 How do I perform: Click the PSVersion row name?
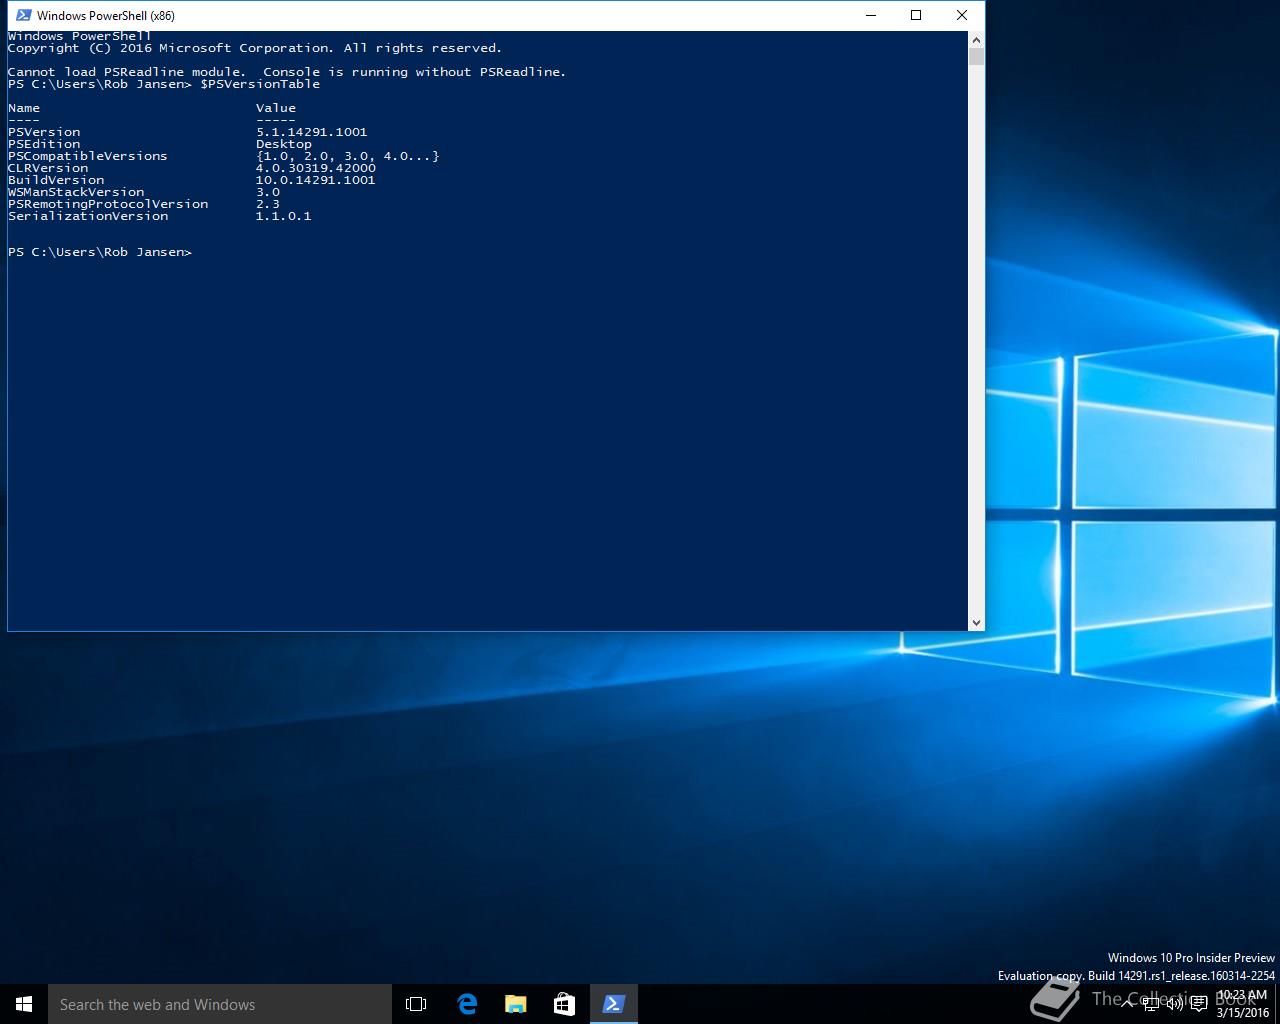(44, 132)
